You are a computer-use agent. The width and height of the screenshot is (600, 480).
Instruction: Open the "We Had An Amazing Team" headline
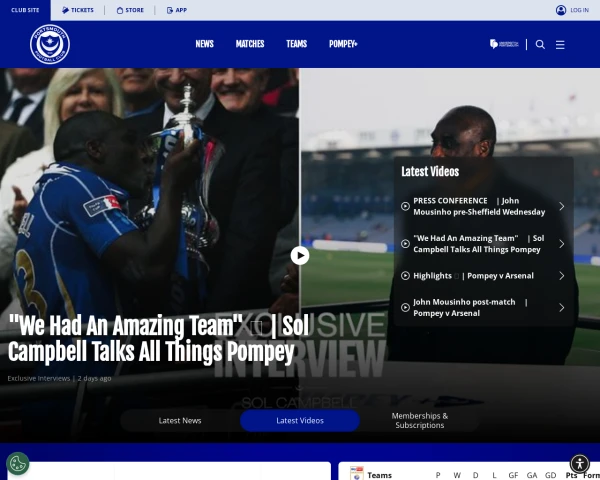pyautogui.click(x=158, y=339)
